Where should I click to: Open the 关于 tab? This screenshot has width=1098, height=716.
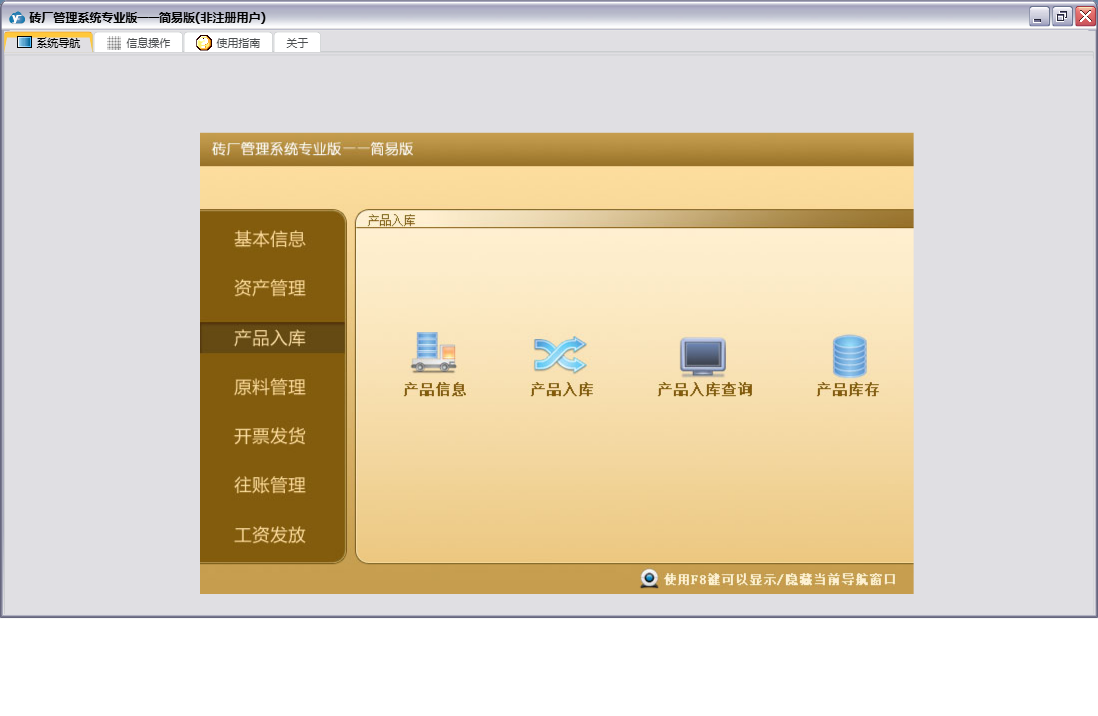point(297,43)
